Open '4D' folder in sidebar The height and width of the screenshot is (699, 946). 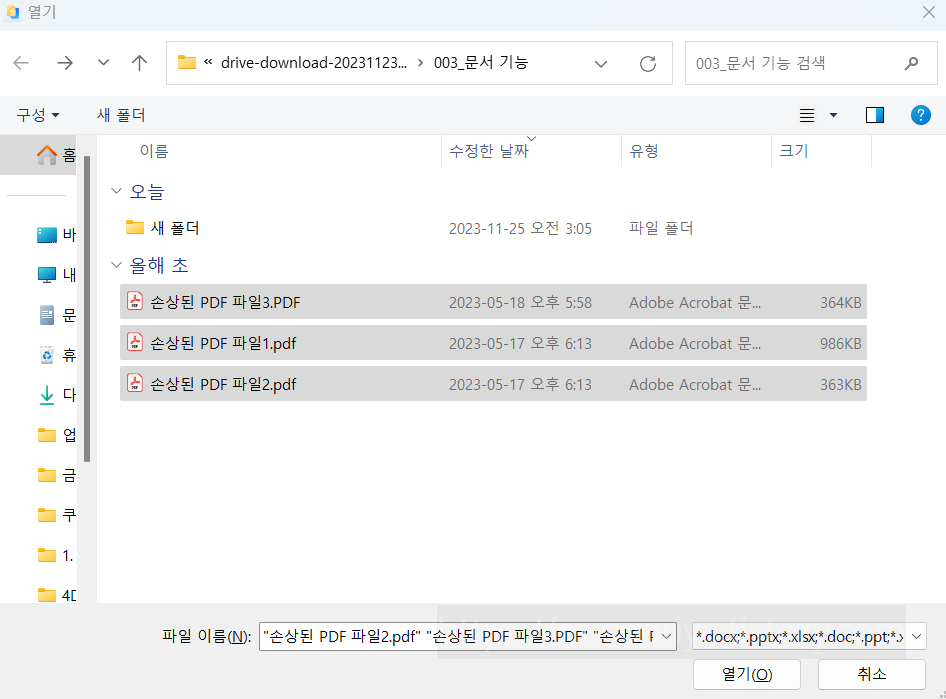coord(56,595)
